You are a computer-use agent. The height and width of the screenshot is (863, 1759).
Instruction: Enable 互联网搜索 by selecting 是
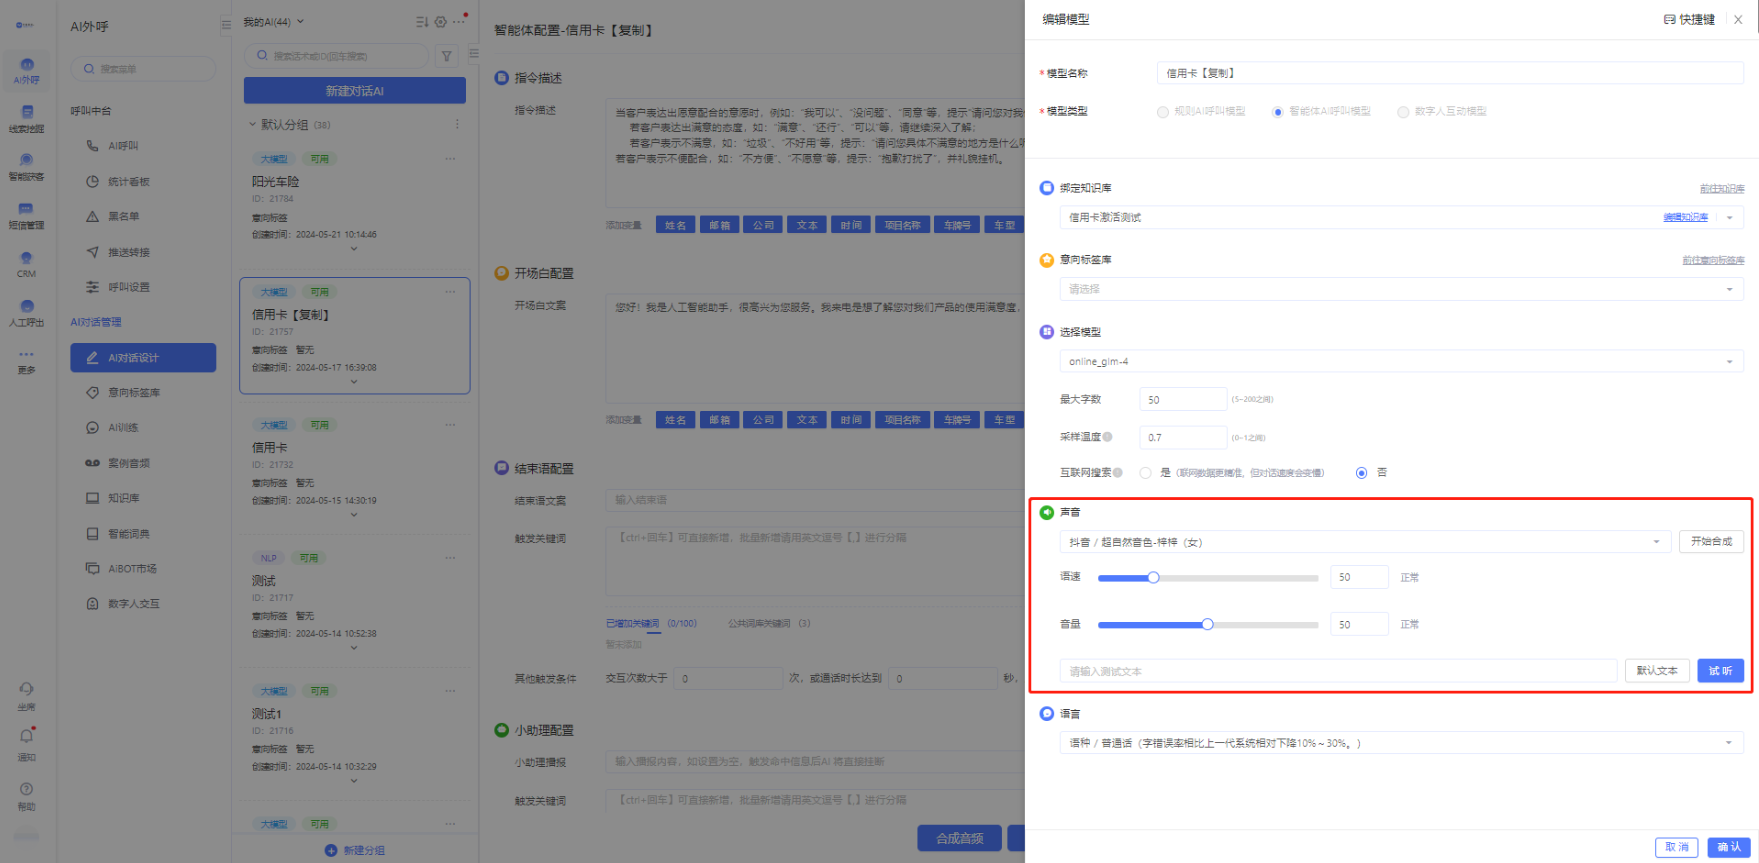tap(1145, 473)
